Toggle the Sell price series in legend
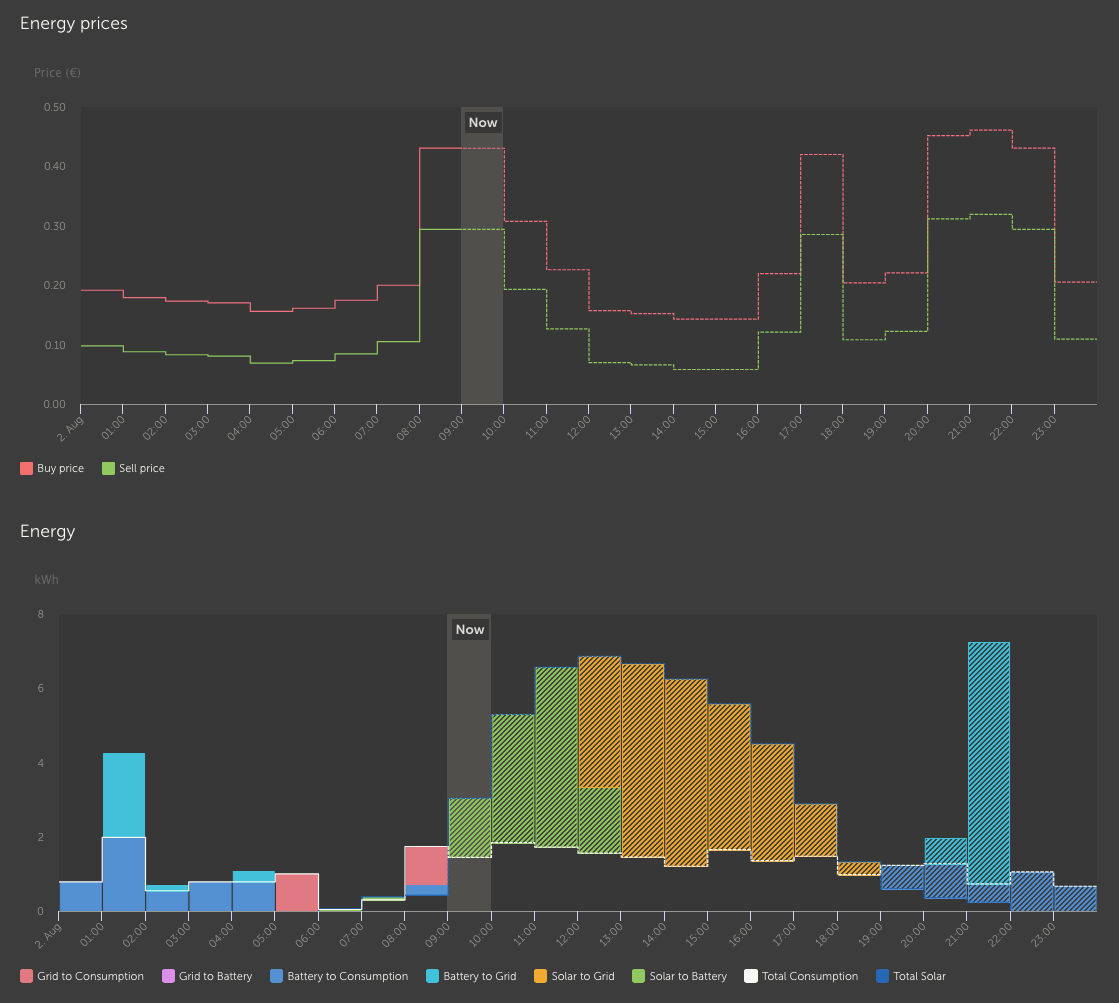 coord(133,468)
